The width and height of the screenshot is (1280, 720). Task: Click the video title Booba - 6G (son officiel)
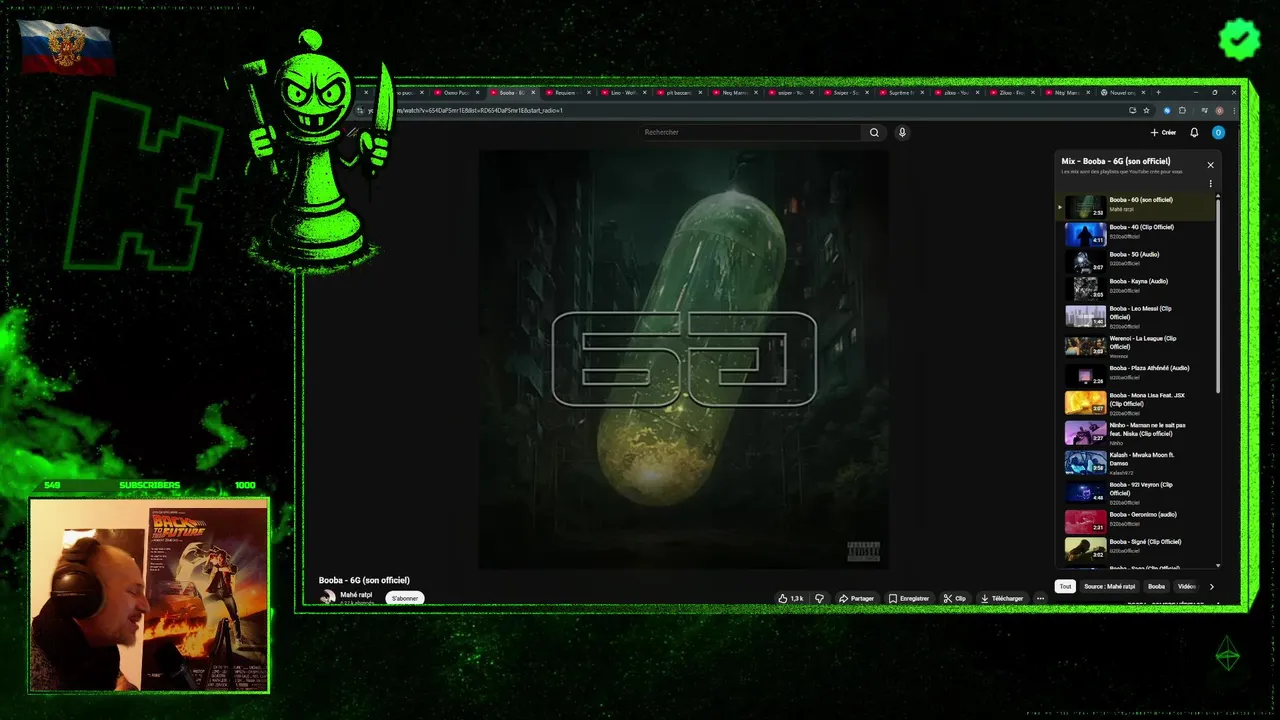tap(364, 580)
